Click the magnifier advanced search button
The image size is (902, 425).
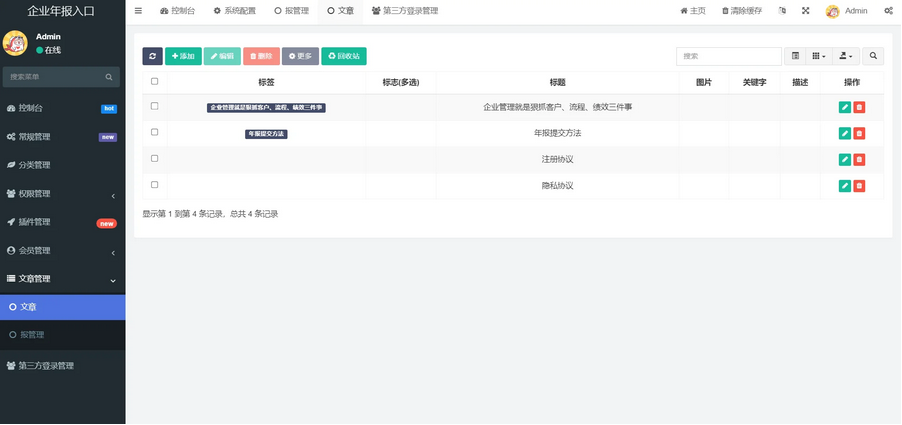(x=873, y=56)
